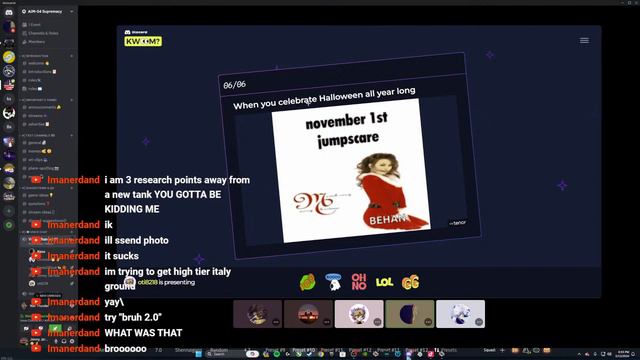Open the server name dropdown header
Image resolution: width=640 pixels, height=360 pixels.
tap(48, 11)
